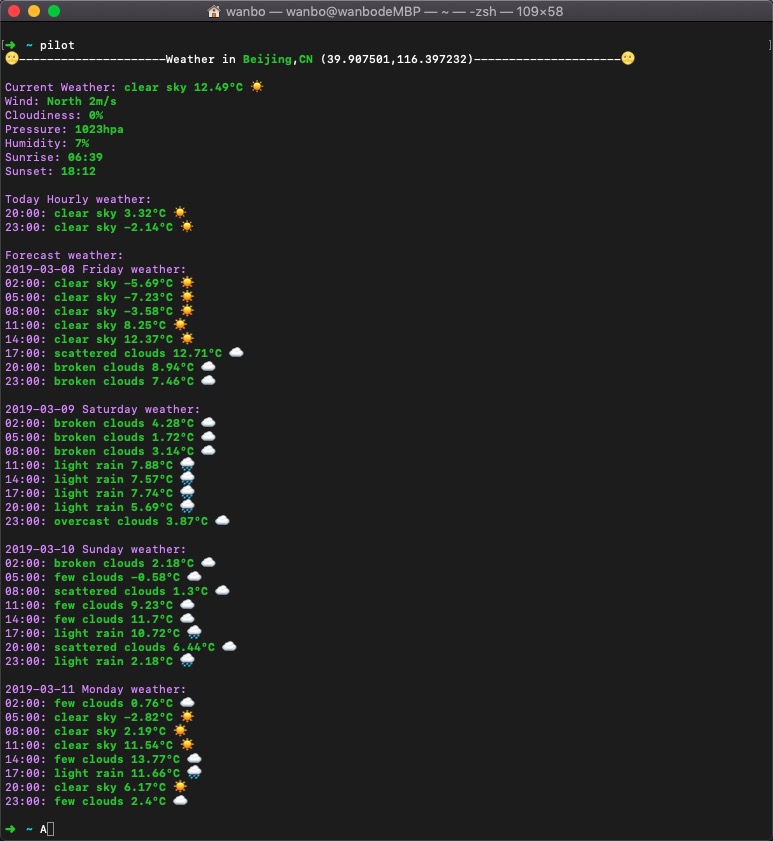773x841 pixels.
Task: Click the 'light rain 7.74°C' text
Action: 113,493
